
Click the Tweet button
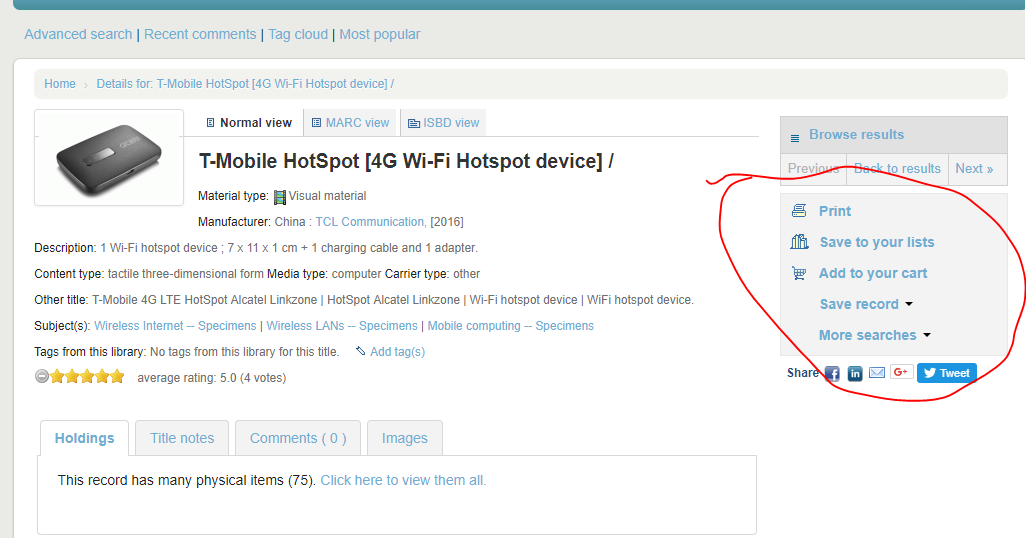946,373
